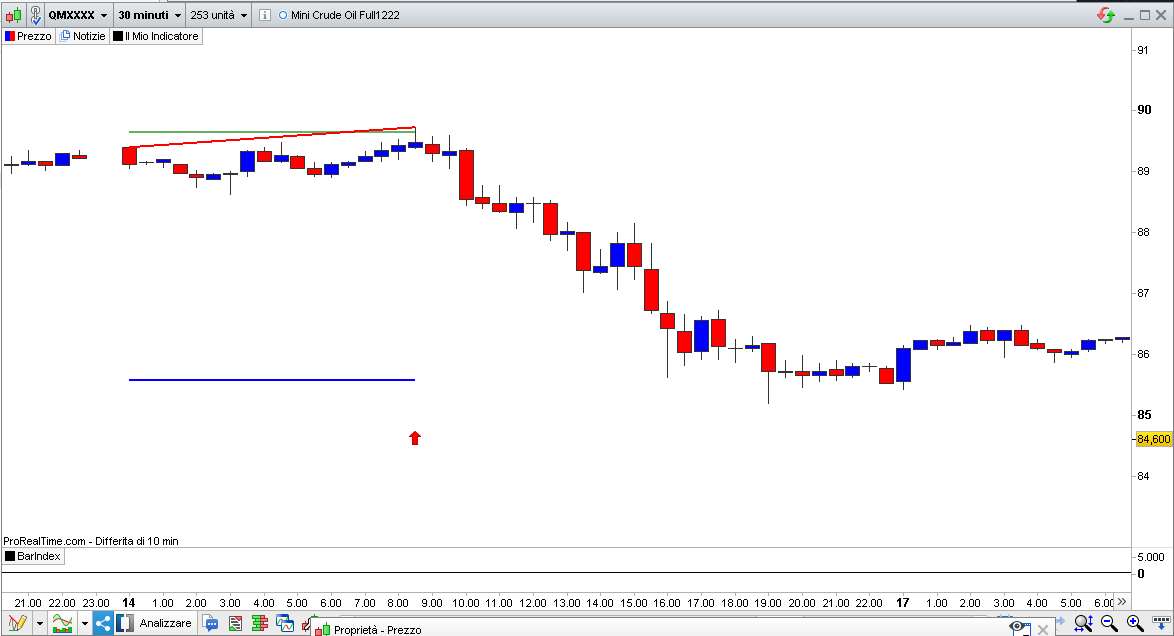Click the yellow 84,600 price label

tap(1153, 439)
